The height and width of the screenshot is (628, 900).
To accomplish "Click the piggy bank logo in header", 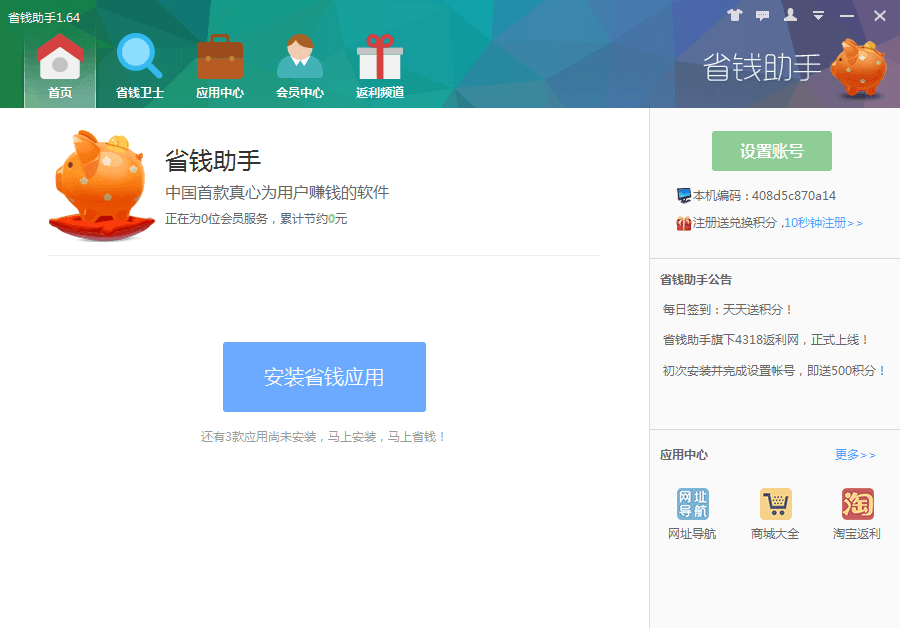I will 858,67.
